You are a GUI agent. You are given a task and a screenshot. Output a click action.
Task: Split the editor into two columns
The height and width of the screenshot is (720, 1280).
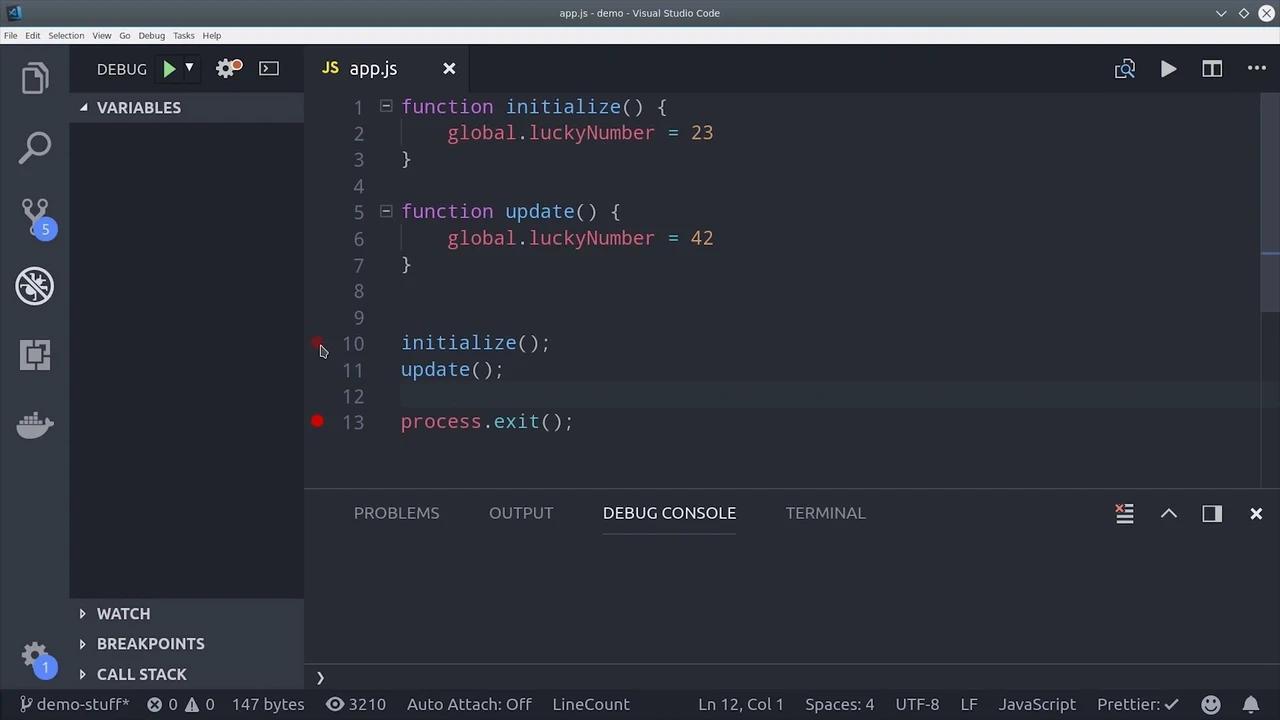(x=1212, y=69)
